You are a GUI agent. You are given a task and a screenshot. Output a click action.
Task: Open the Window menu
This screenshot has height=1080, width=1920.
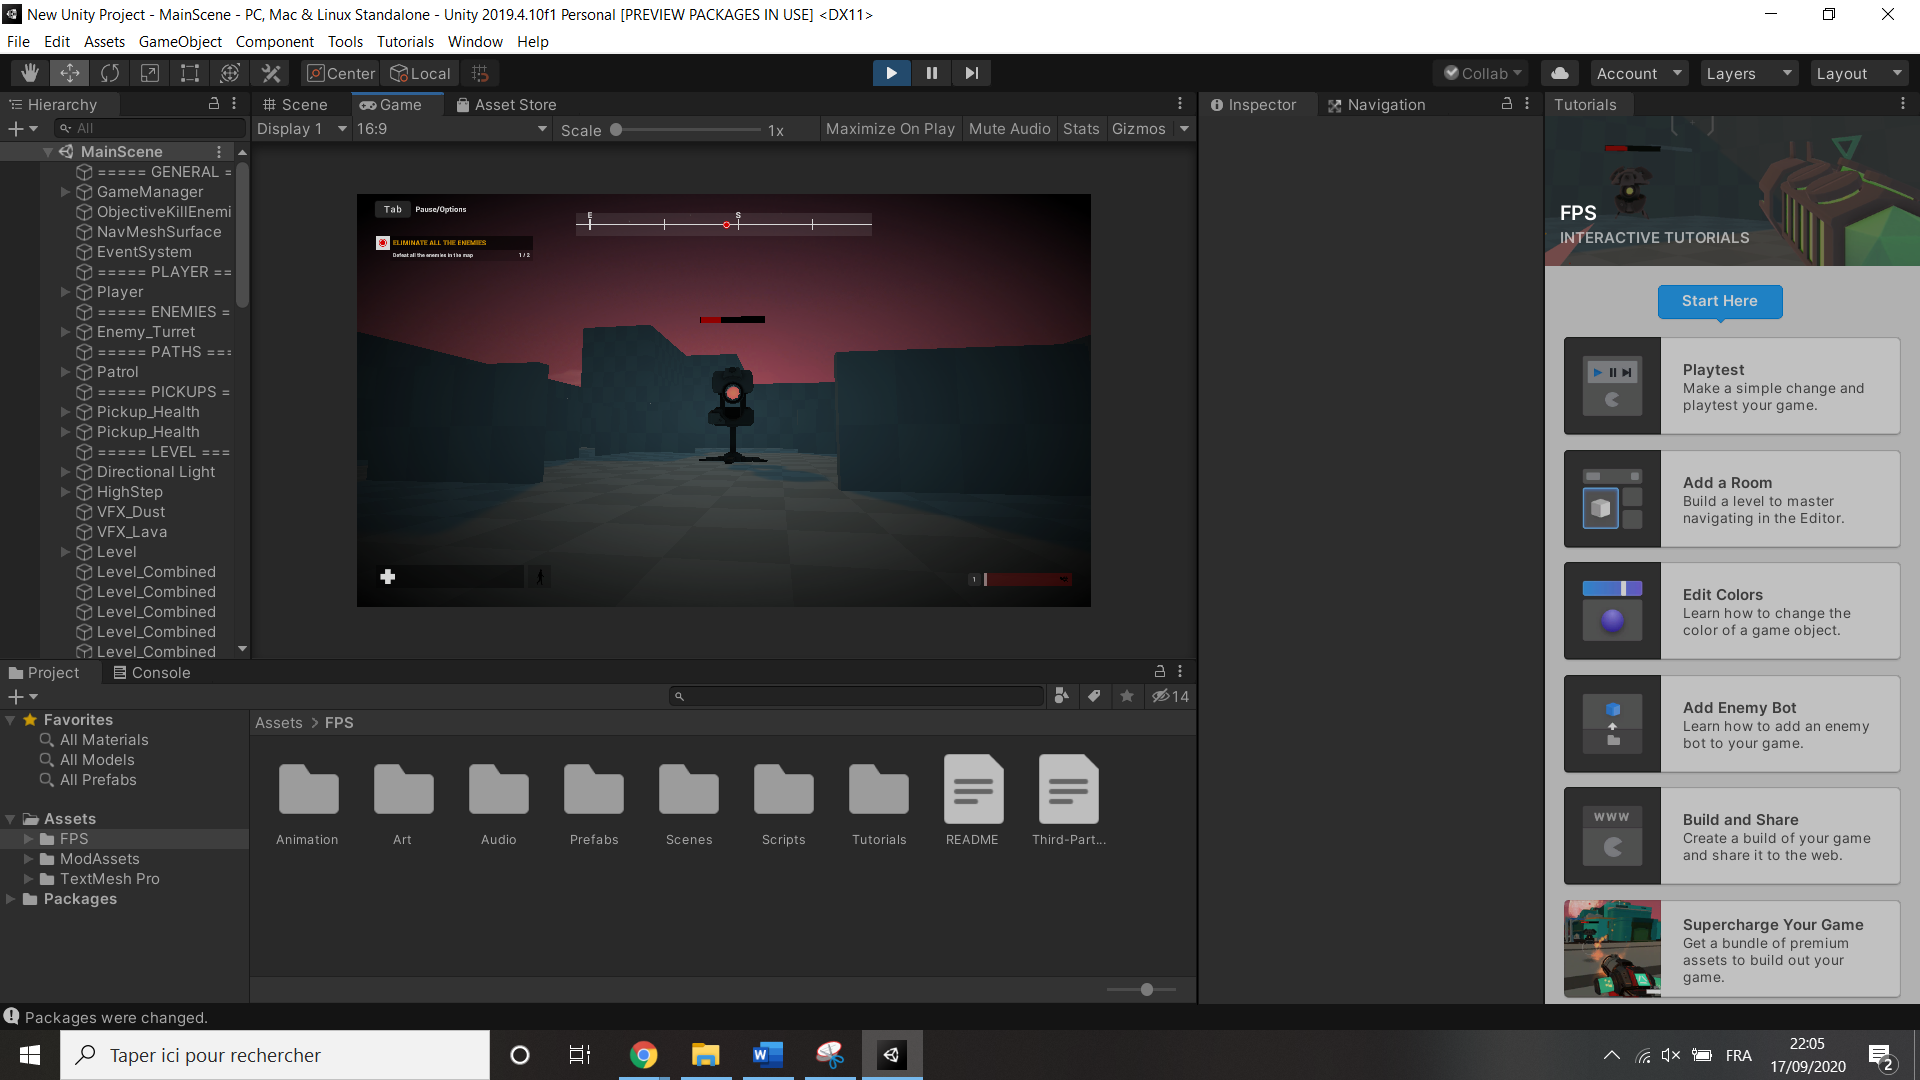pos(475,42)
